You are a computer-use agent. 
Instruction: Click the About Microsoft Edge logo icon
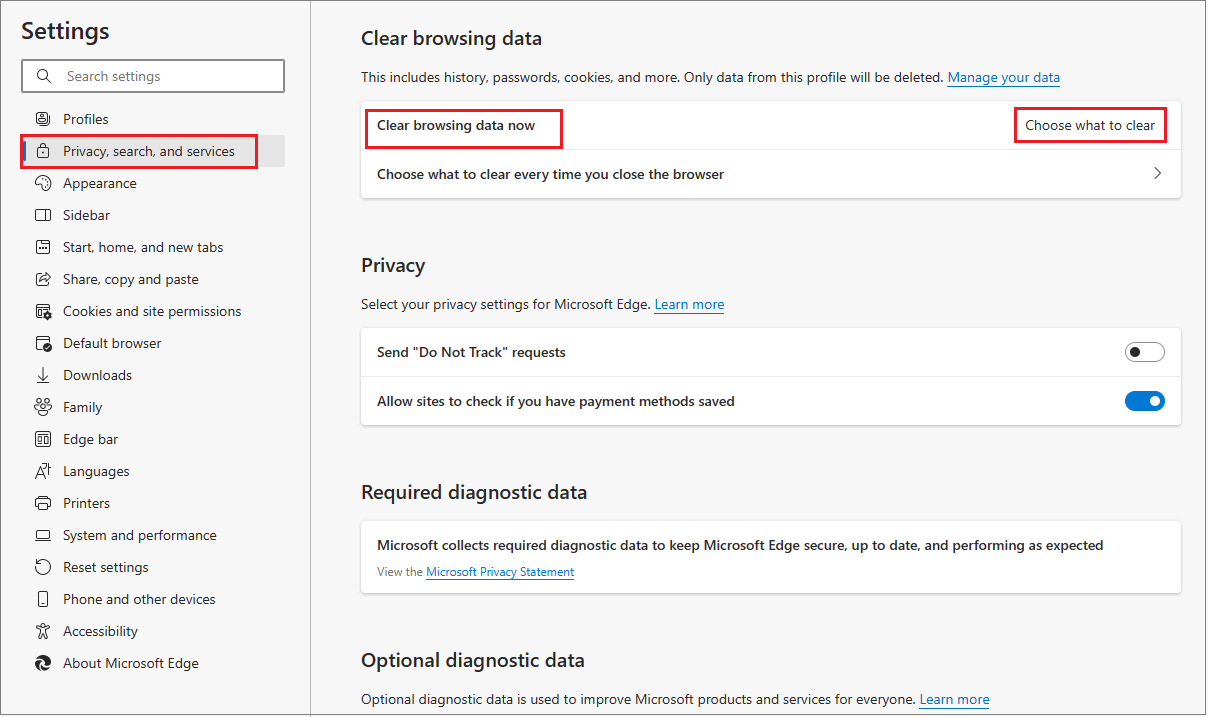[x=43, y=663]
